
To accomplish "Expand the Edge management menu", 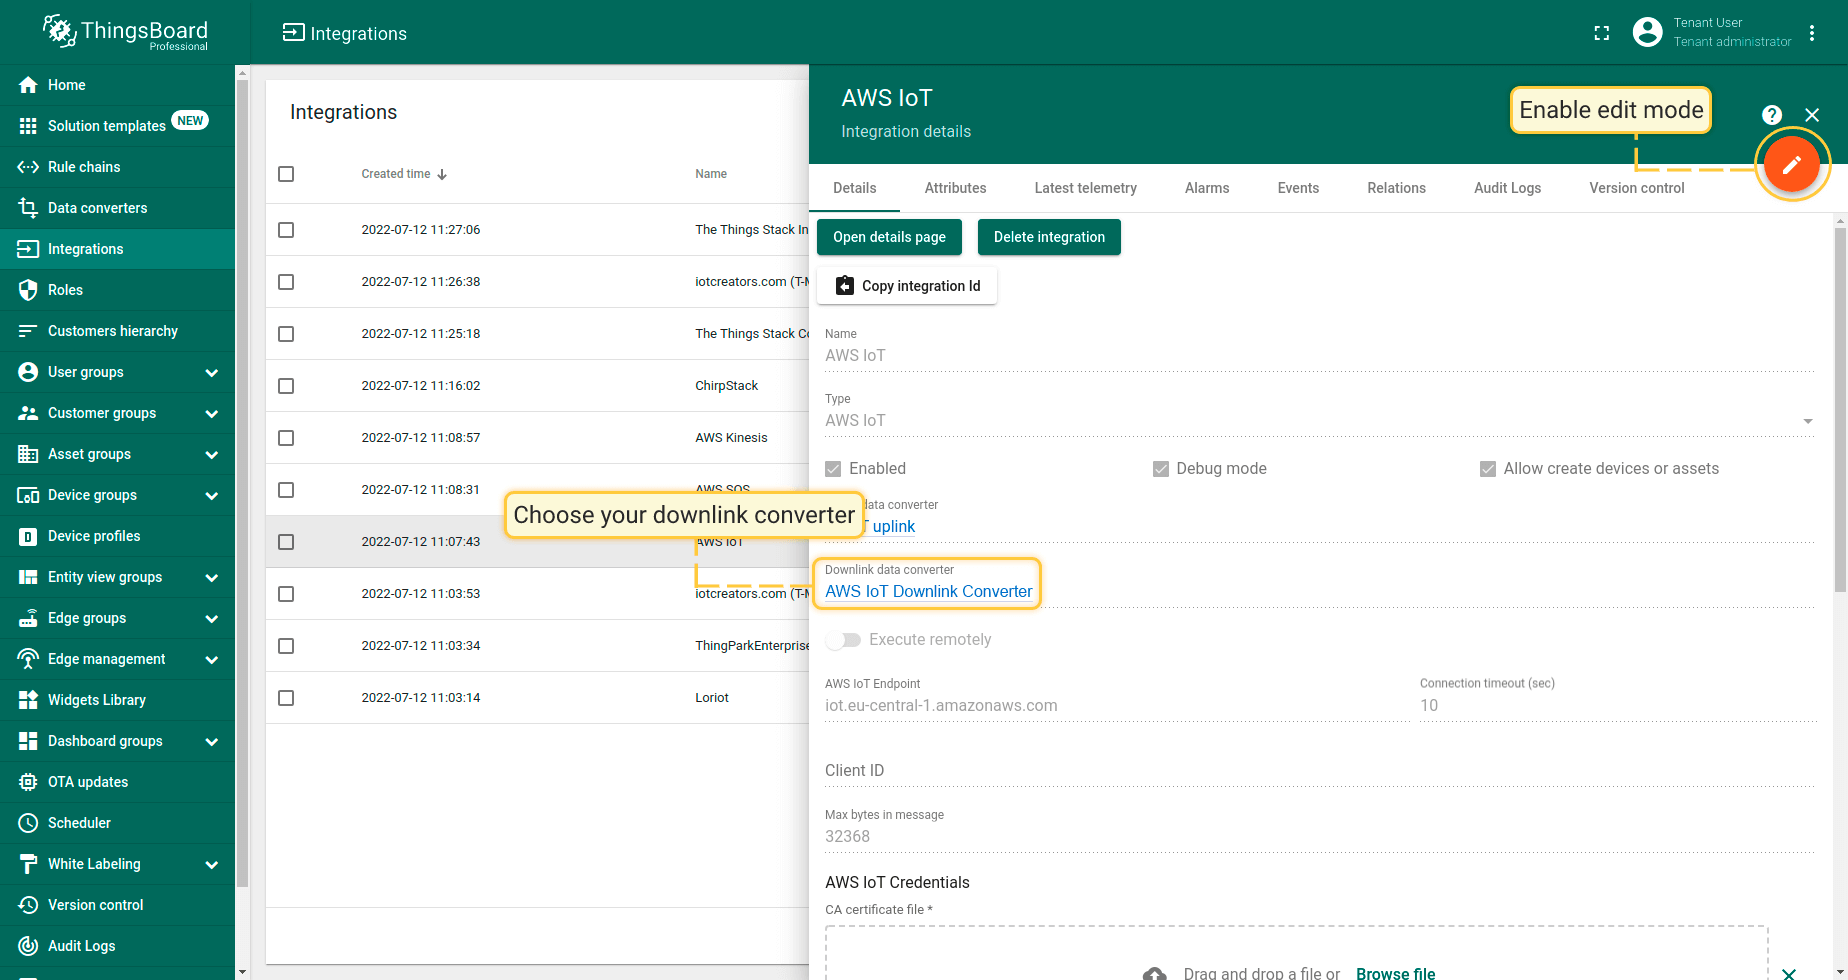I will (211, 659).
